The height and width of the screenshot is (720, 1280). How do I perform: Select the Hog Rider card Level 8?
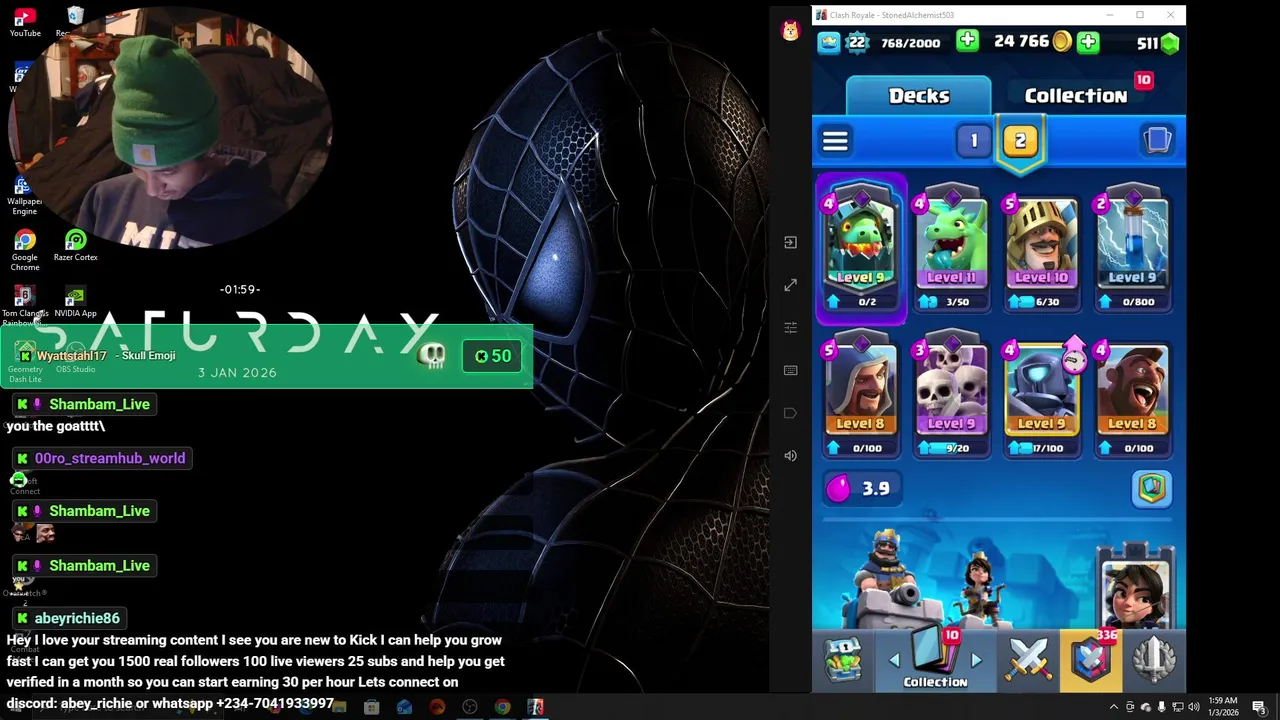click(1132, 396)
